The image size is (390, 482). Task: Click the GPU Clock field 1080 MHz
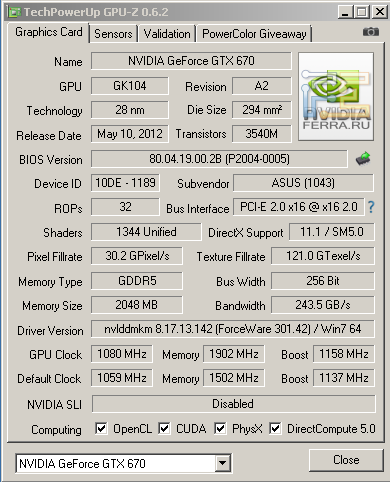pyautogui.click(x=122, y=354)
